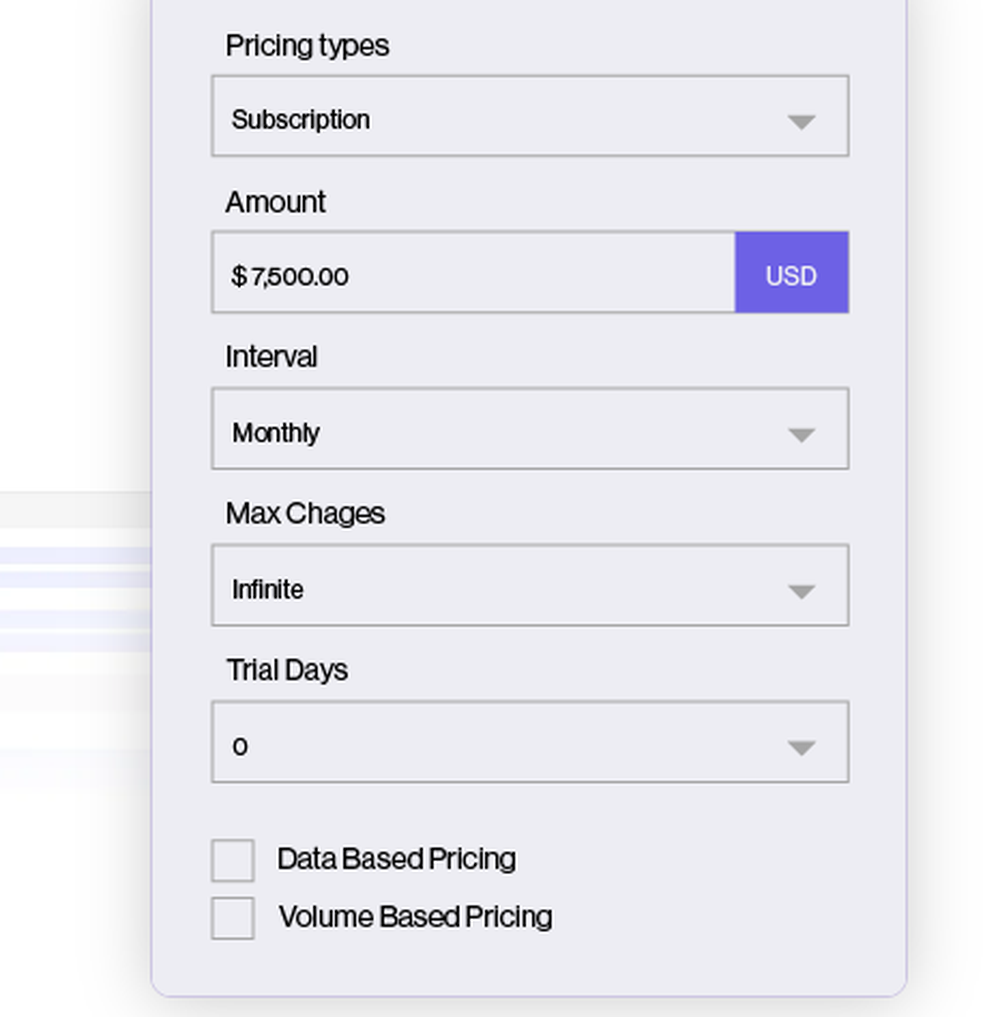
Task: Tick the Volume Based Pricing checkbox
Action: [x=233, y=918]
